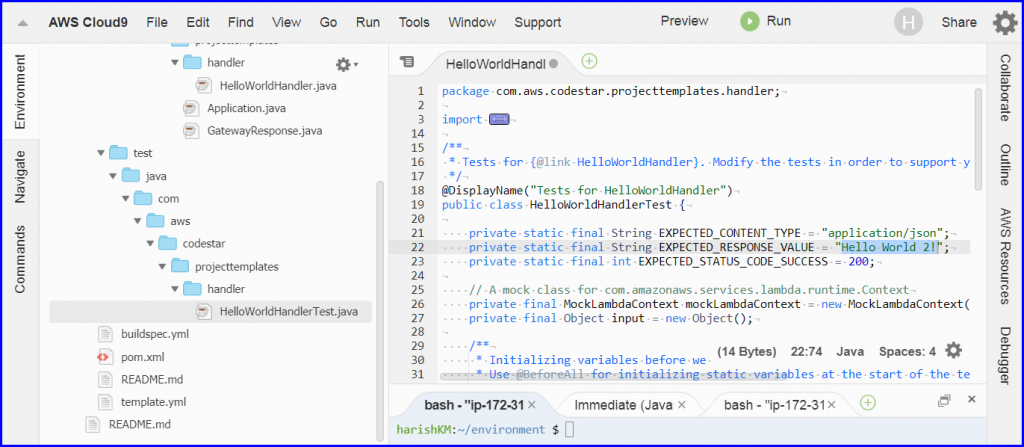Collapse the test folder in file tree
The height and width of the screenshot is (447, 1024).
pyautogui.click(x=101, y=153)
